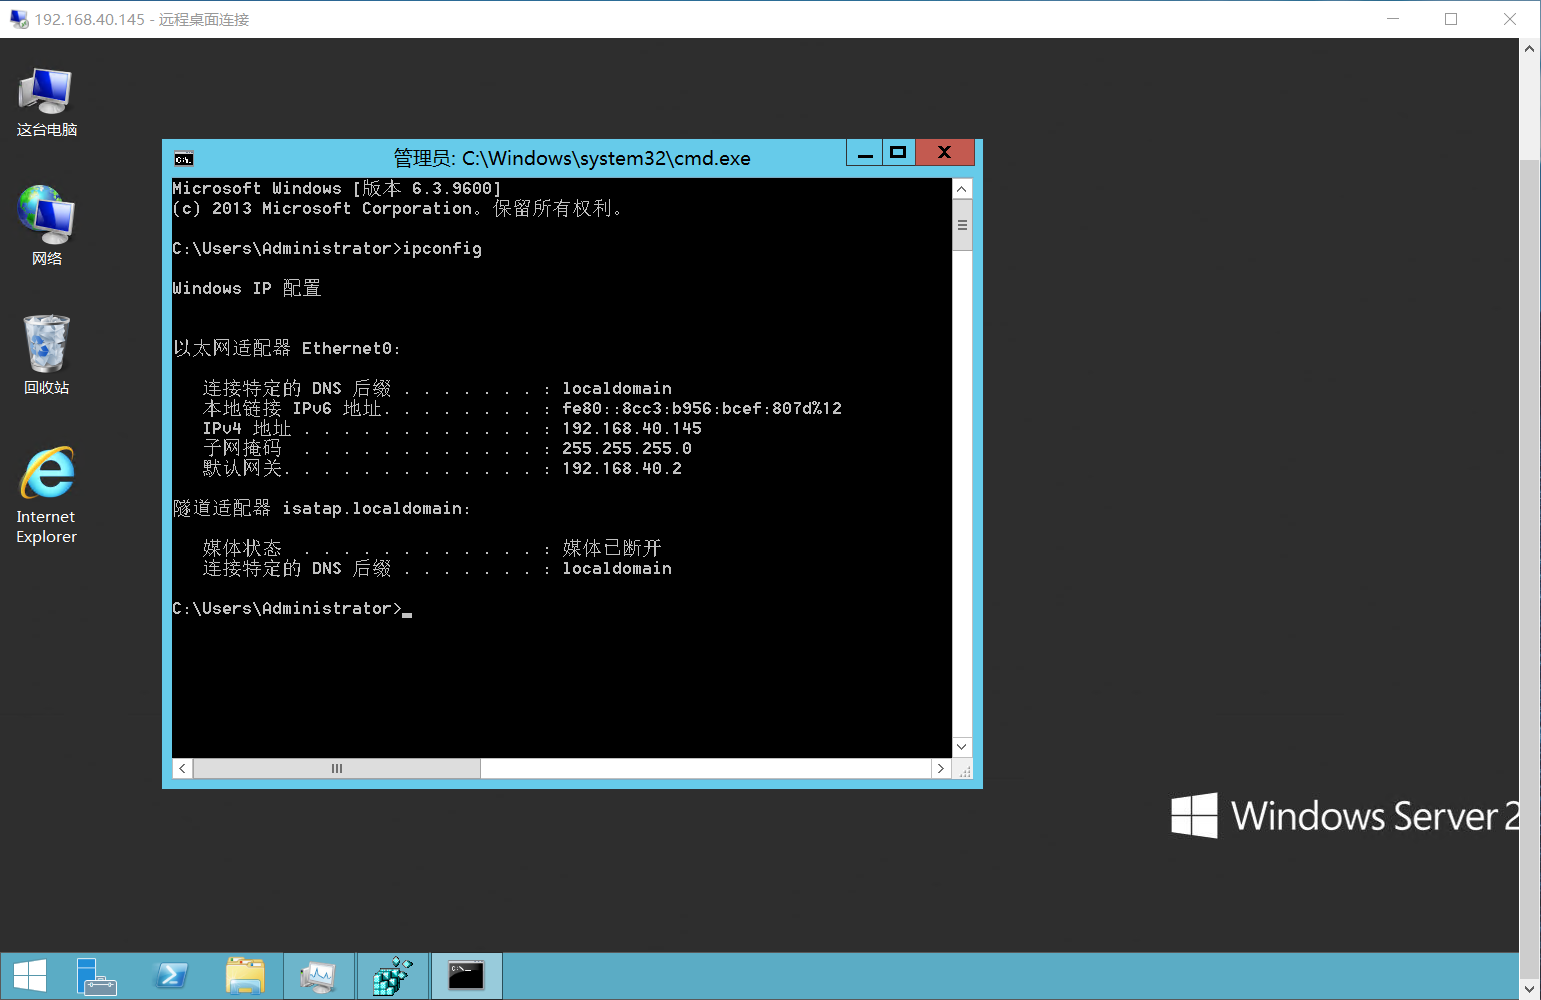Click the IPv4 address 192.168.40.145 text
Viewport: 1541px width, 1000px height.
(632, 428)
